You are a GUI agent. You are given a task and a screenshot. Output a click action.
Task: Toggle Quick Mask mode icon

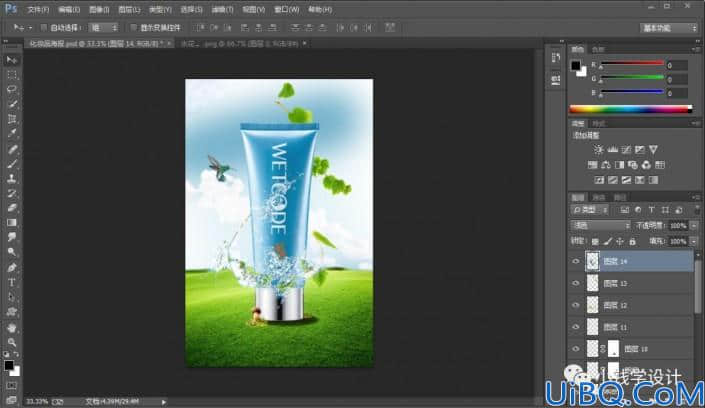click(12, 386)
